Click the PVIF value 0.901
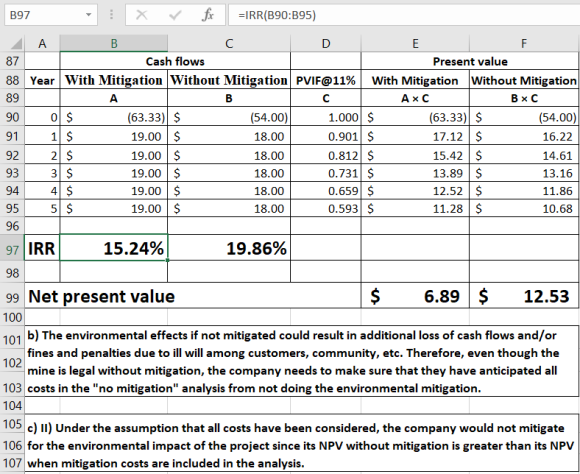580x474 pixels. (326, 136)
